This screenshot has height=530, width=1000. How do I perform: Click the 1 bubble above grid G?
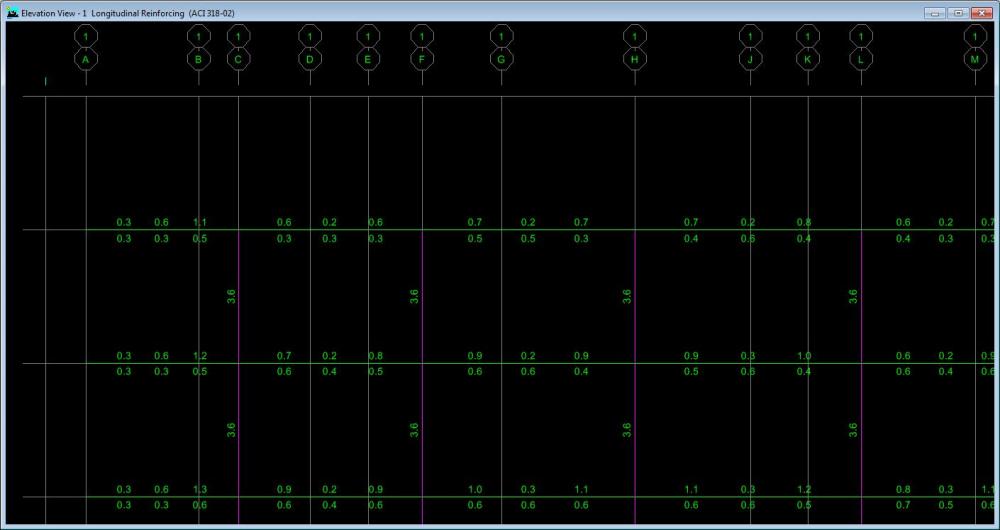(501, 36)
